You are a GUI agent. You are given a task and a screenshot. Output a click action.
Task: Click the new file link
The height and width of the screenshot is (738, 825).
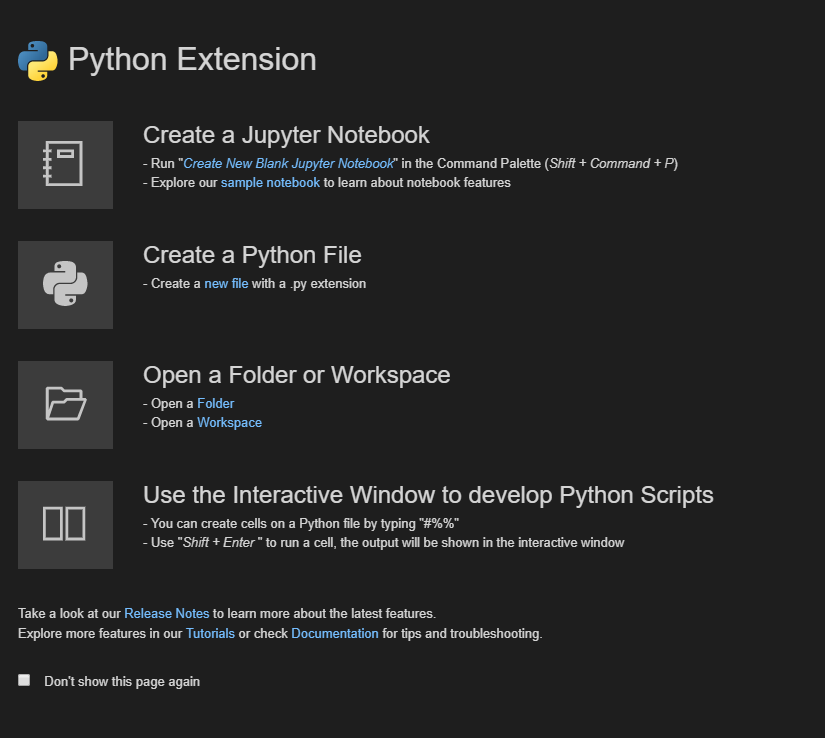(226, 283)
